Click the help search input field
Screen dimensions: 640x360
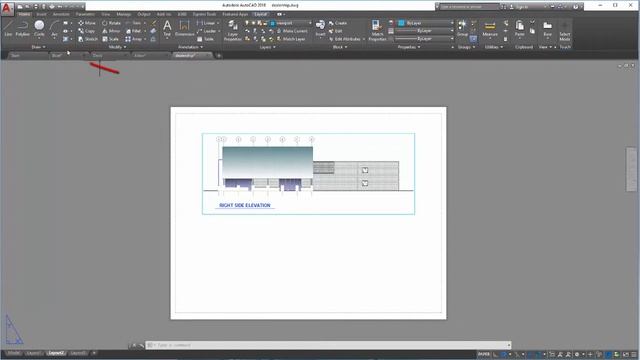point(469,7)
